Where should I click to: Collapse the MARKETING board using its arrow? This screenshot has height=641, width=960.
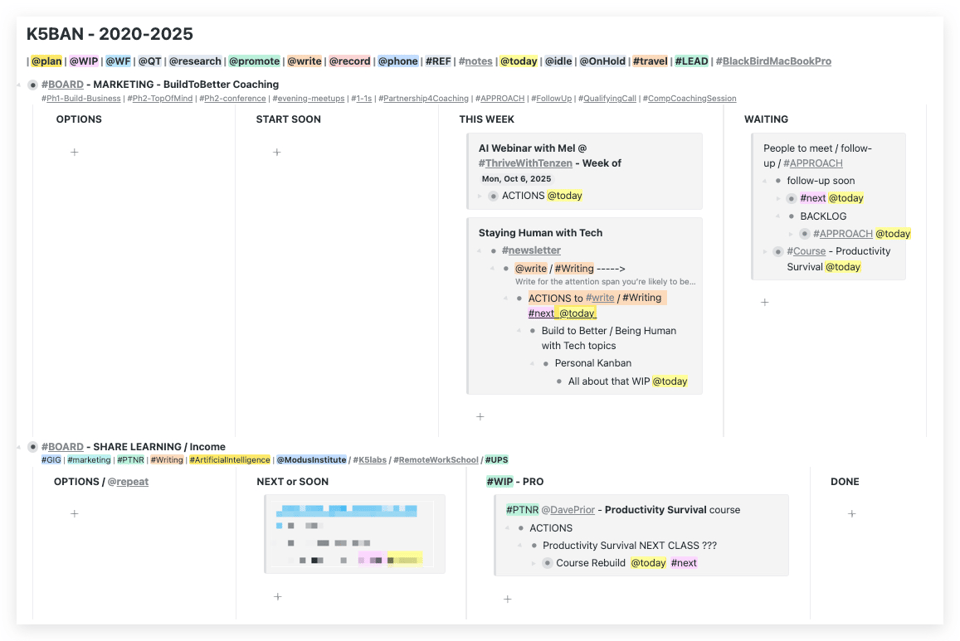(x=20, y=85)
